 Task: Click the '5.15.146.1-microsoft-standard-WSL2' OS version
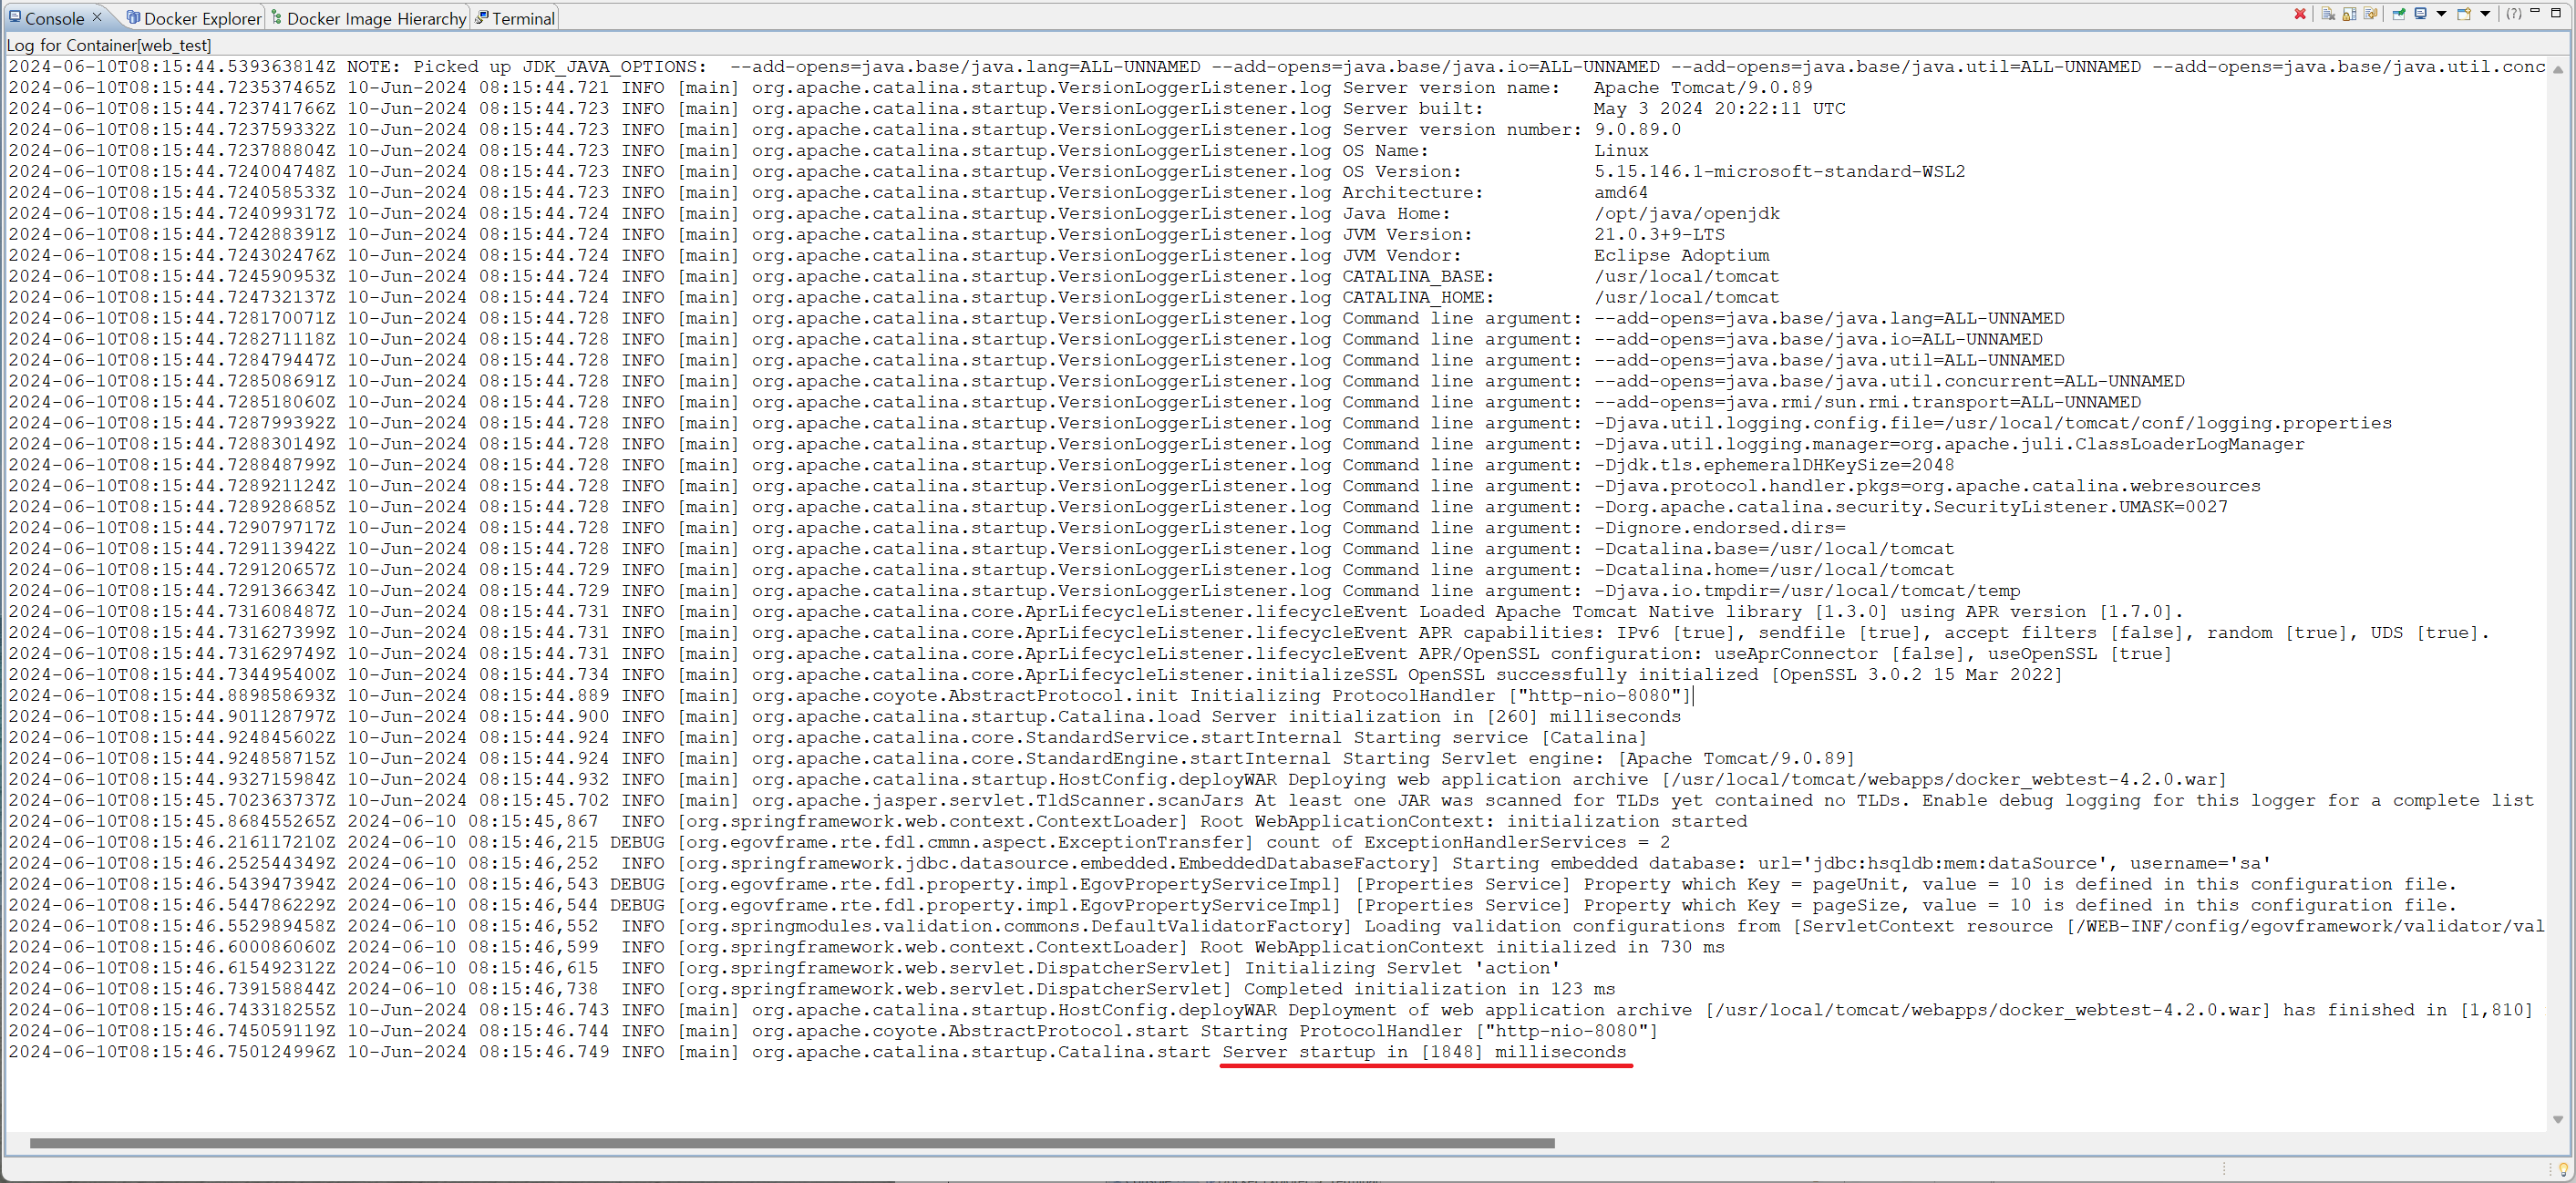click(1779, 172)
